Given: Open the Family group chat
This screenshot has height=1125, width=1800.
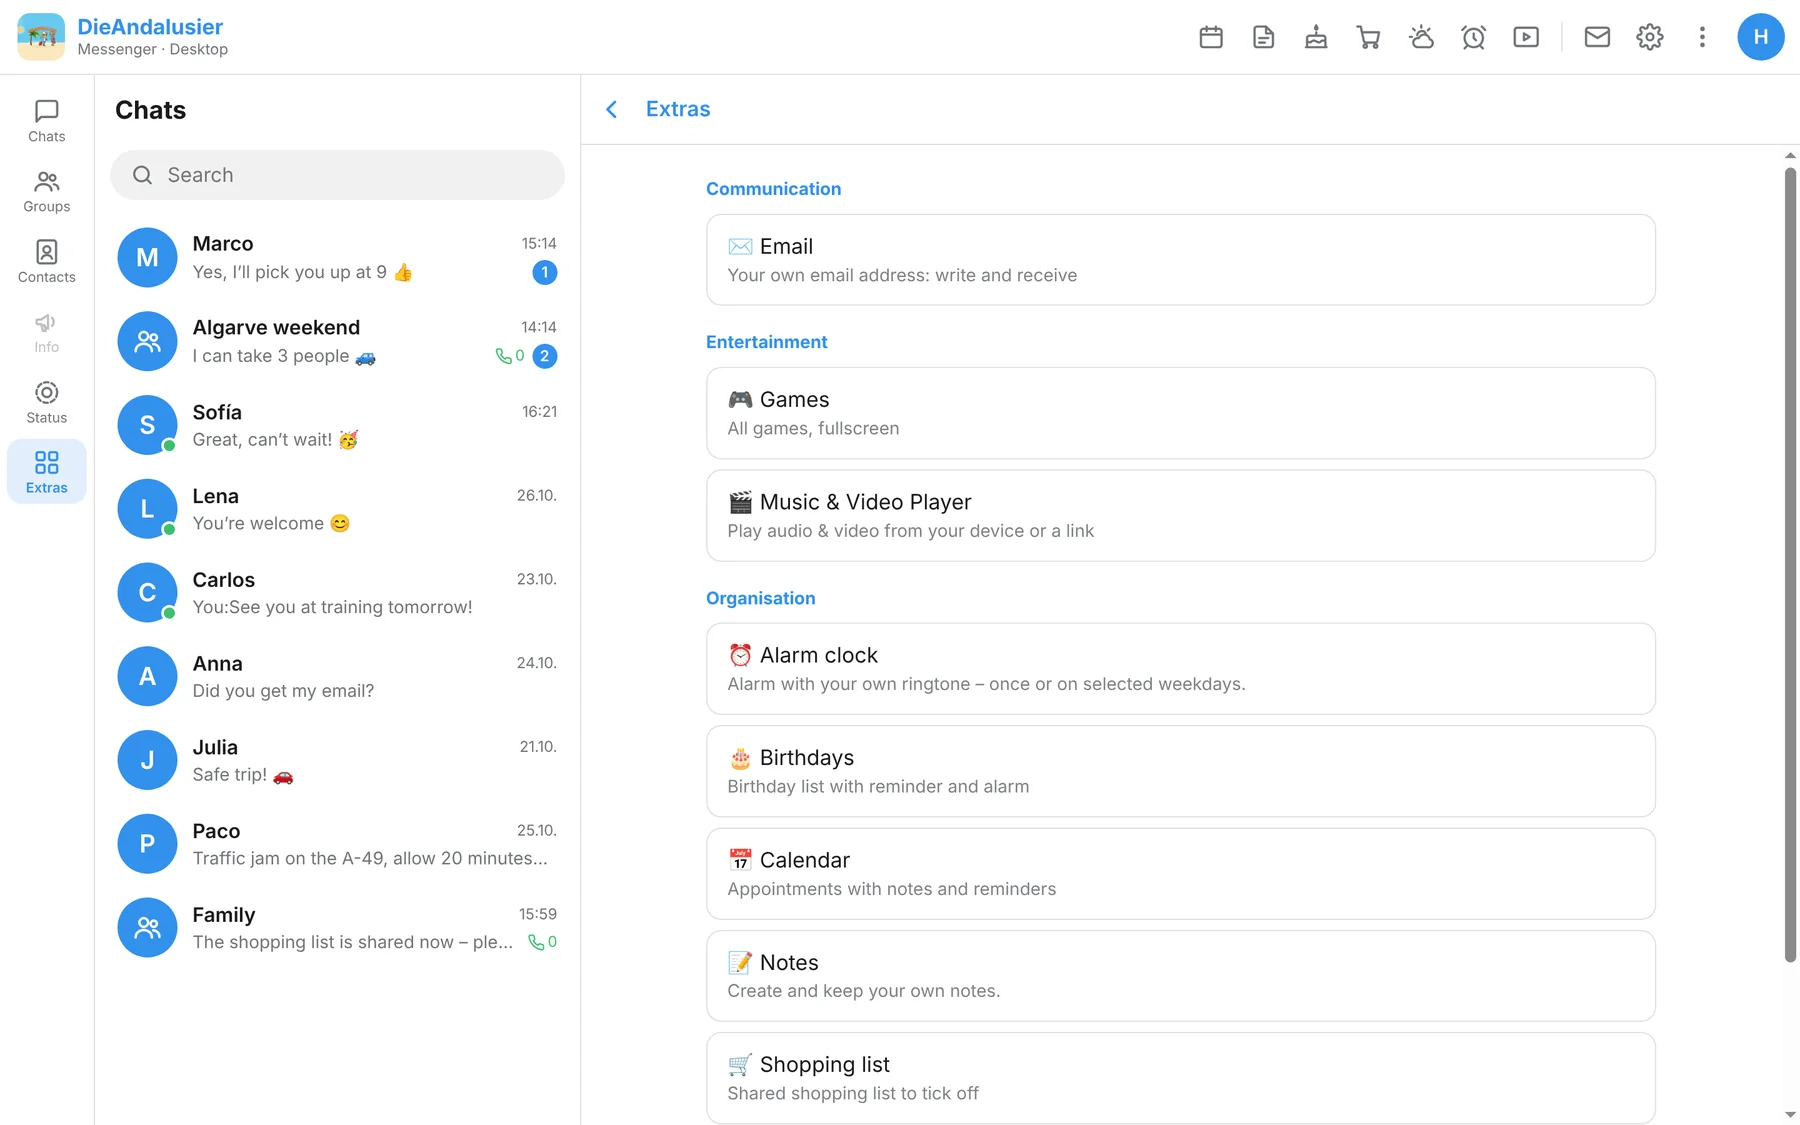Looking at the screenshot, I should (x=337, y=928).
